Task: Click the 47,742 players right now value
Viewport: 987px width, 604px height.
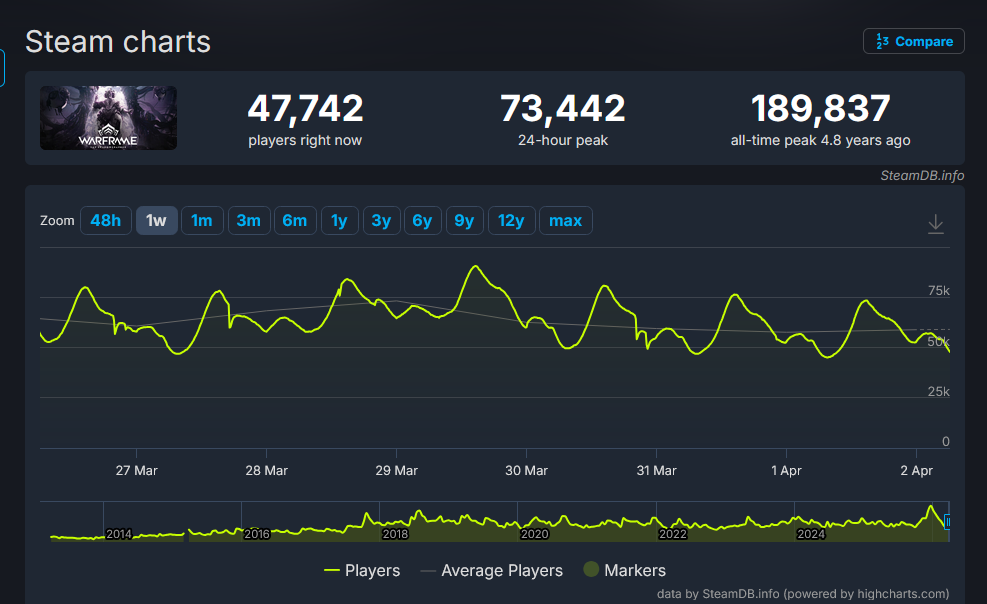Action: click(x=305, y=108)
